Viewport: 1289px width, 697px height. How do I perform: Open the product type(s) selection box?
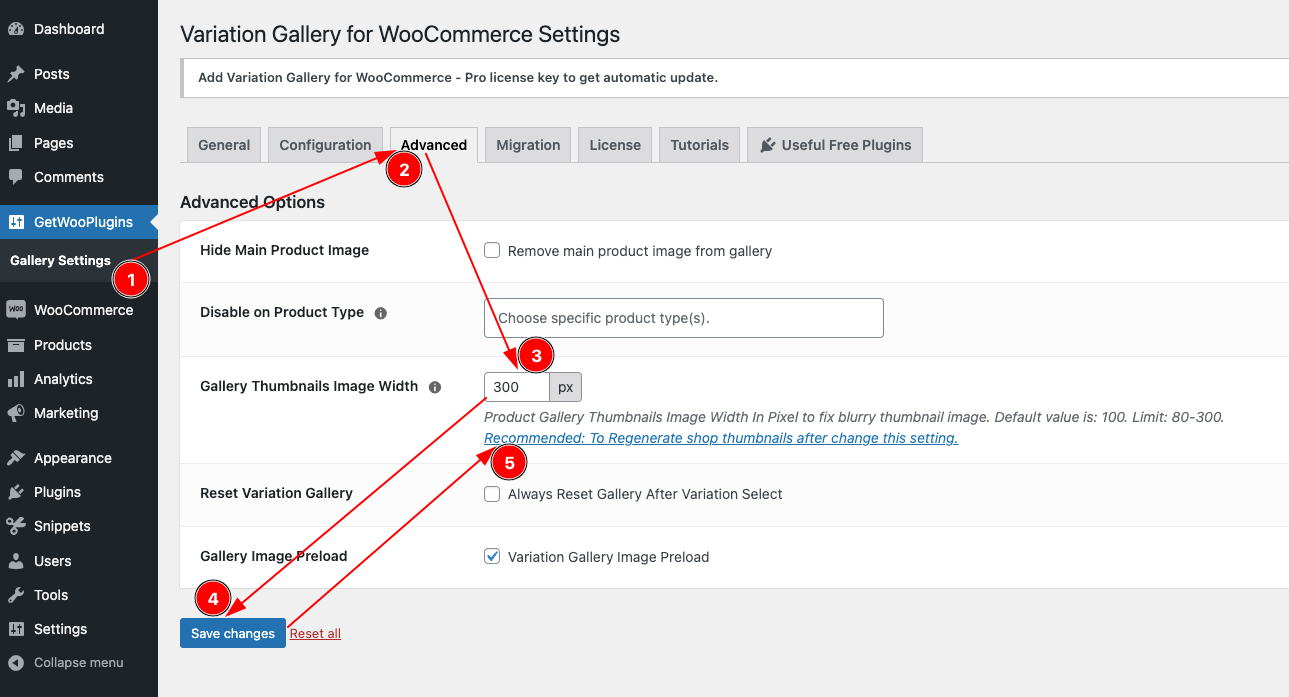pos(684,318)
